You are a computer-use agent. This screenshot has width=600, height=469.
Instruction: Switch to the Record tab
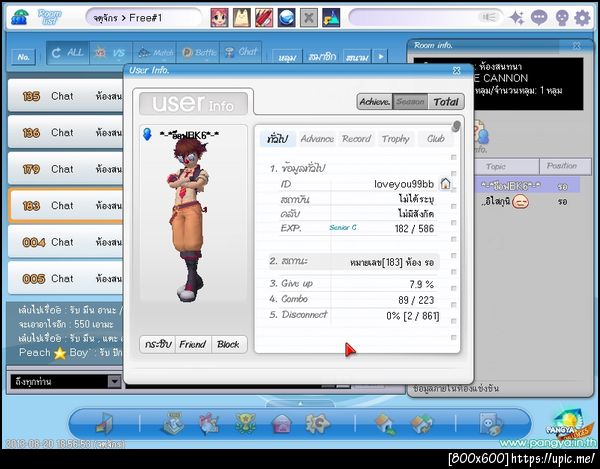click(356, 138)
